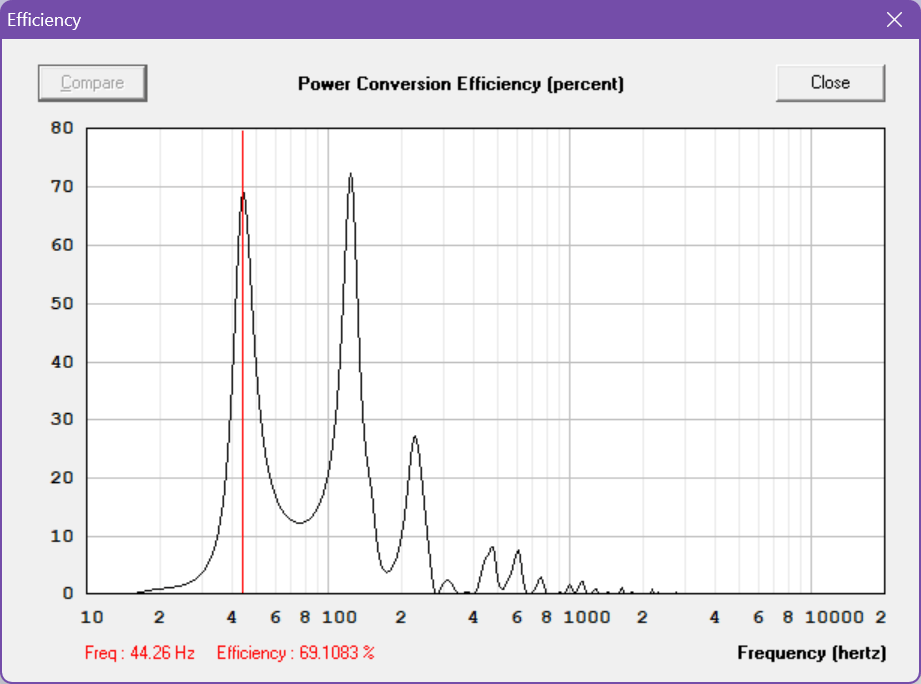
Task: Click the 'Efficiency' window title text
Action: (44, 20)
